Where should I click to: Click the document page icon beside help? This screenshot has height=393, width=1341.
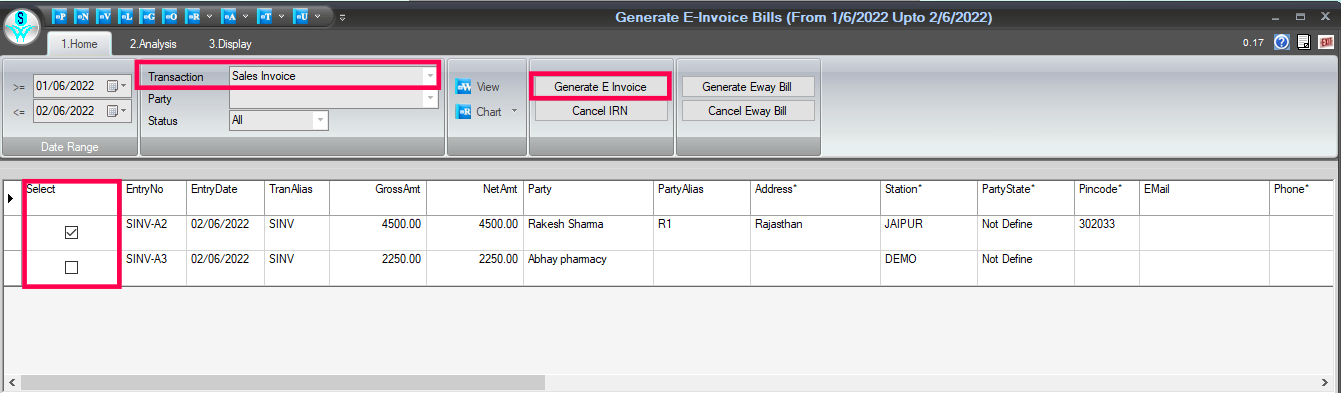pos(1303,43)
